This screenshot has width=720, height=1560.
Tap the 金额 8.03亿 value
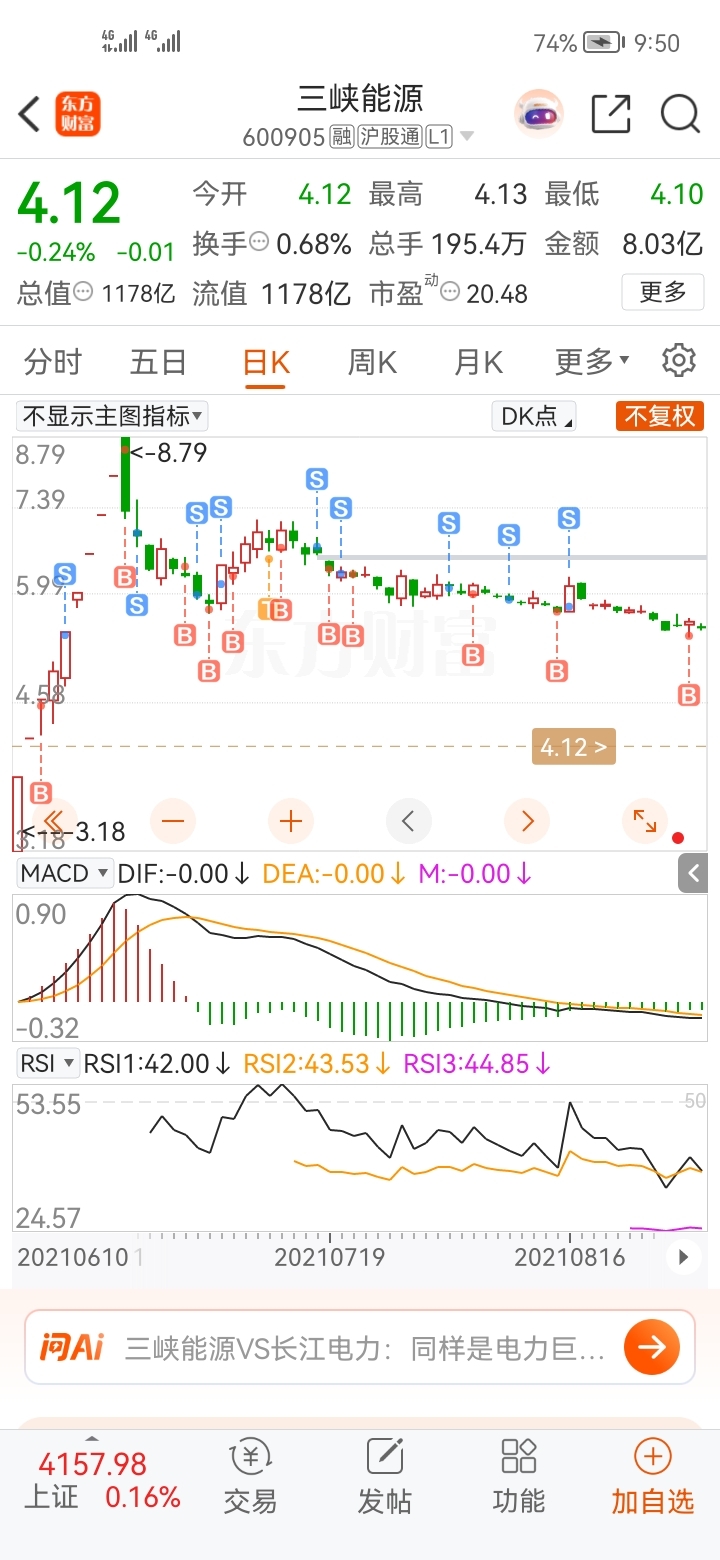tap(624, 242)
